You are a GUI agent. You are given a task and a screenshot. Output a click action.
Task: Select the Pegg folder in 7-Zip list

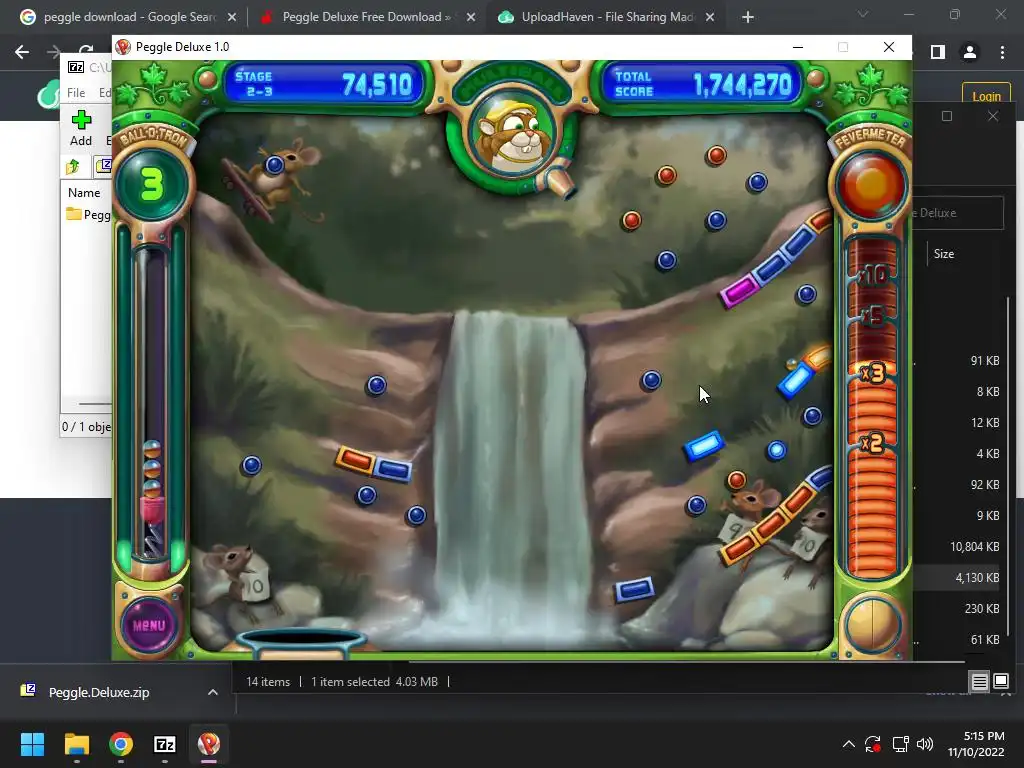(x=89, y=214)
